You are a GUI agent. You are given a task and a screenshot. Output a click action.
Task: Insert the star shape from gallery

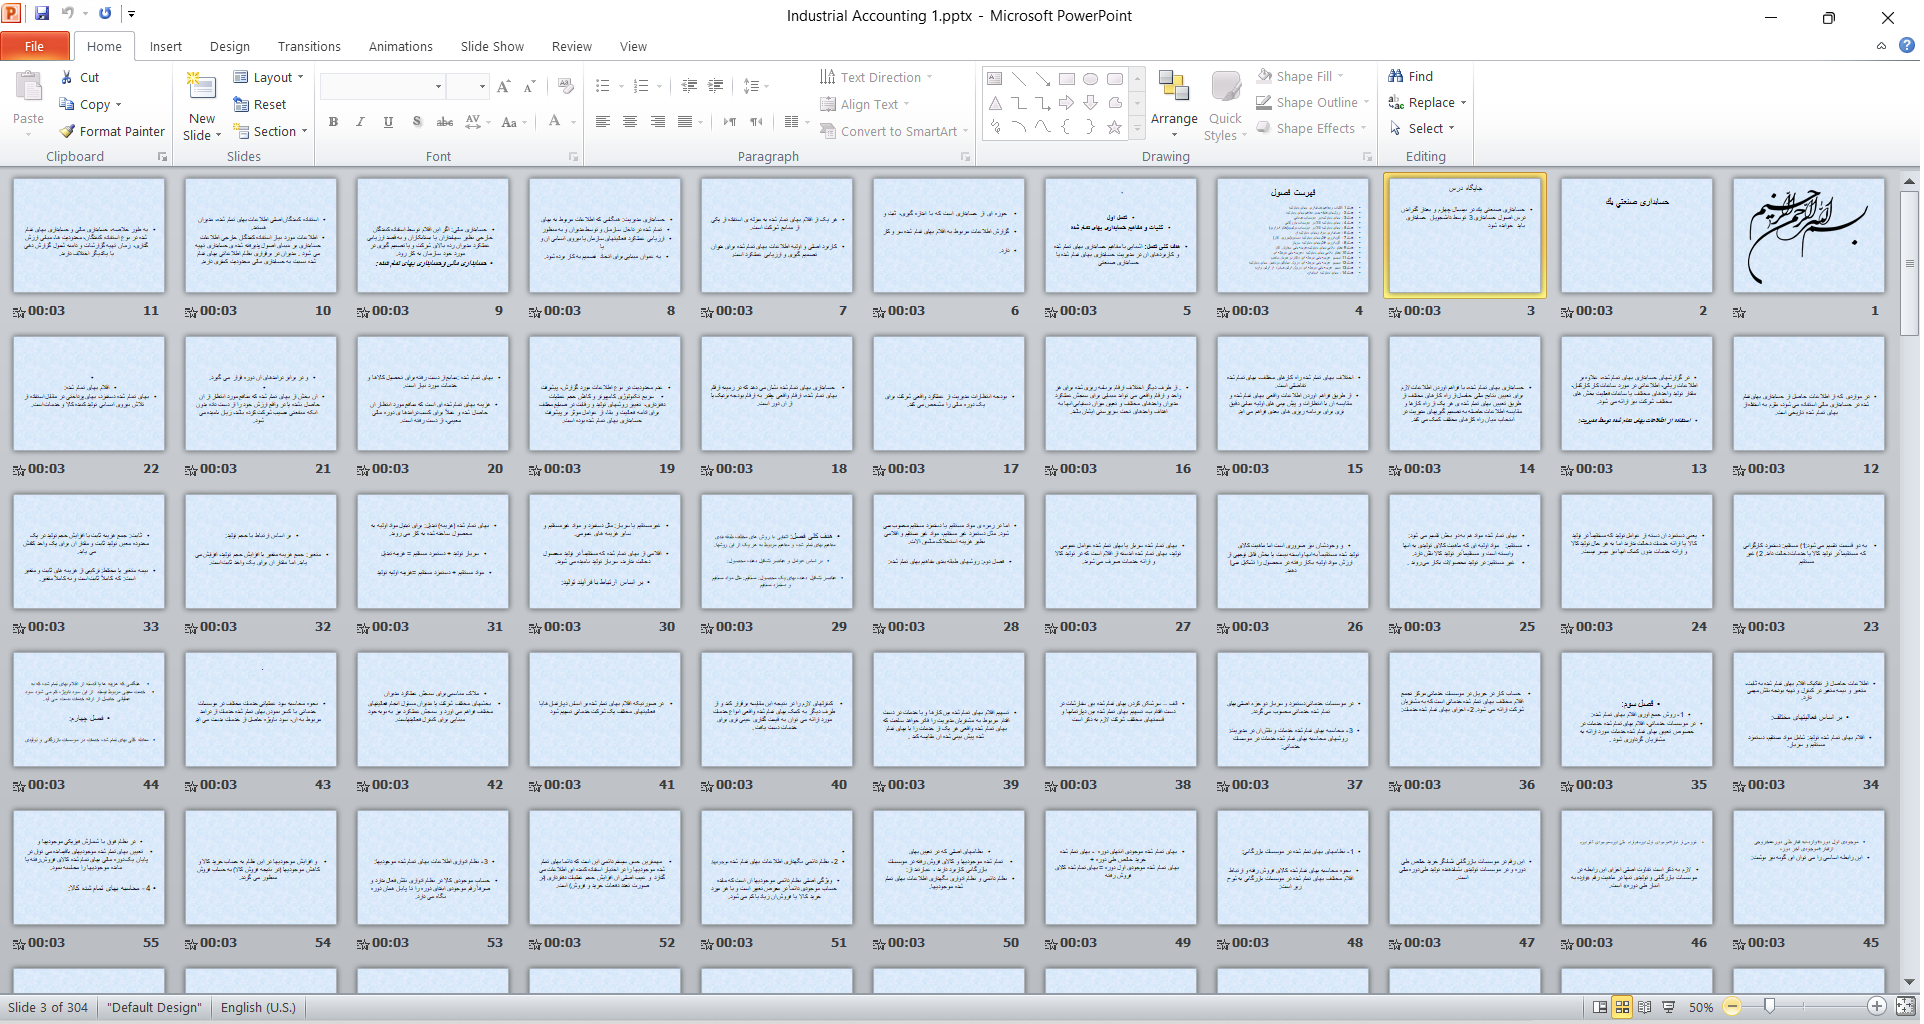coord(1114,127)
